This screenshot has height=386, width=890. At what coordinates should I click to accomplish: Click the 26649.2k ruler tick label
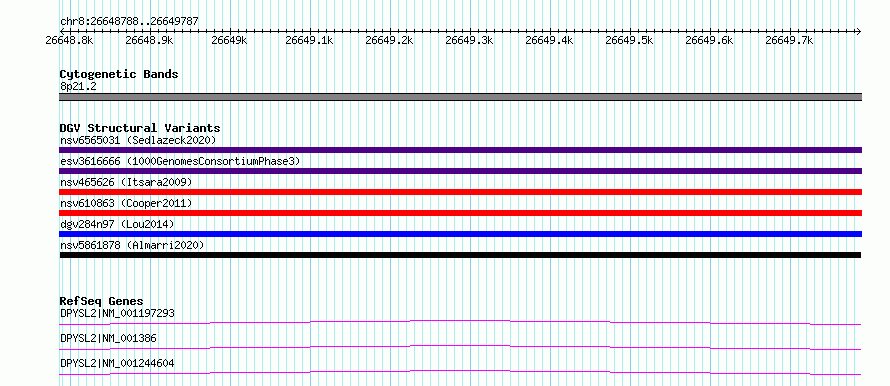389,40
